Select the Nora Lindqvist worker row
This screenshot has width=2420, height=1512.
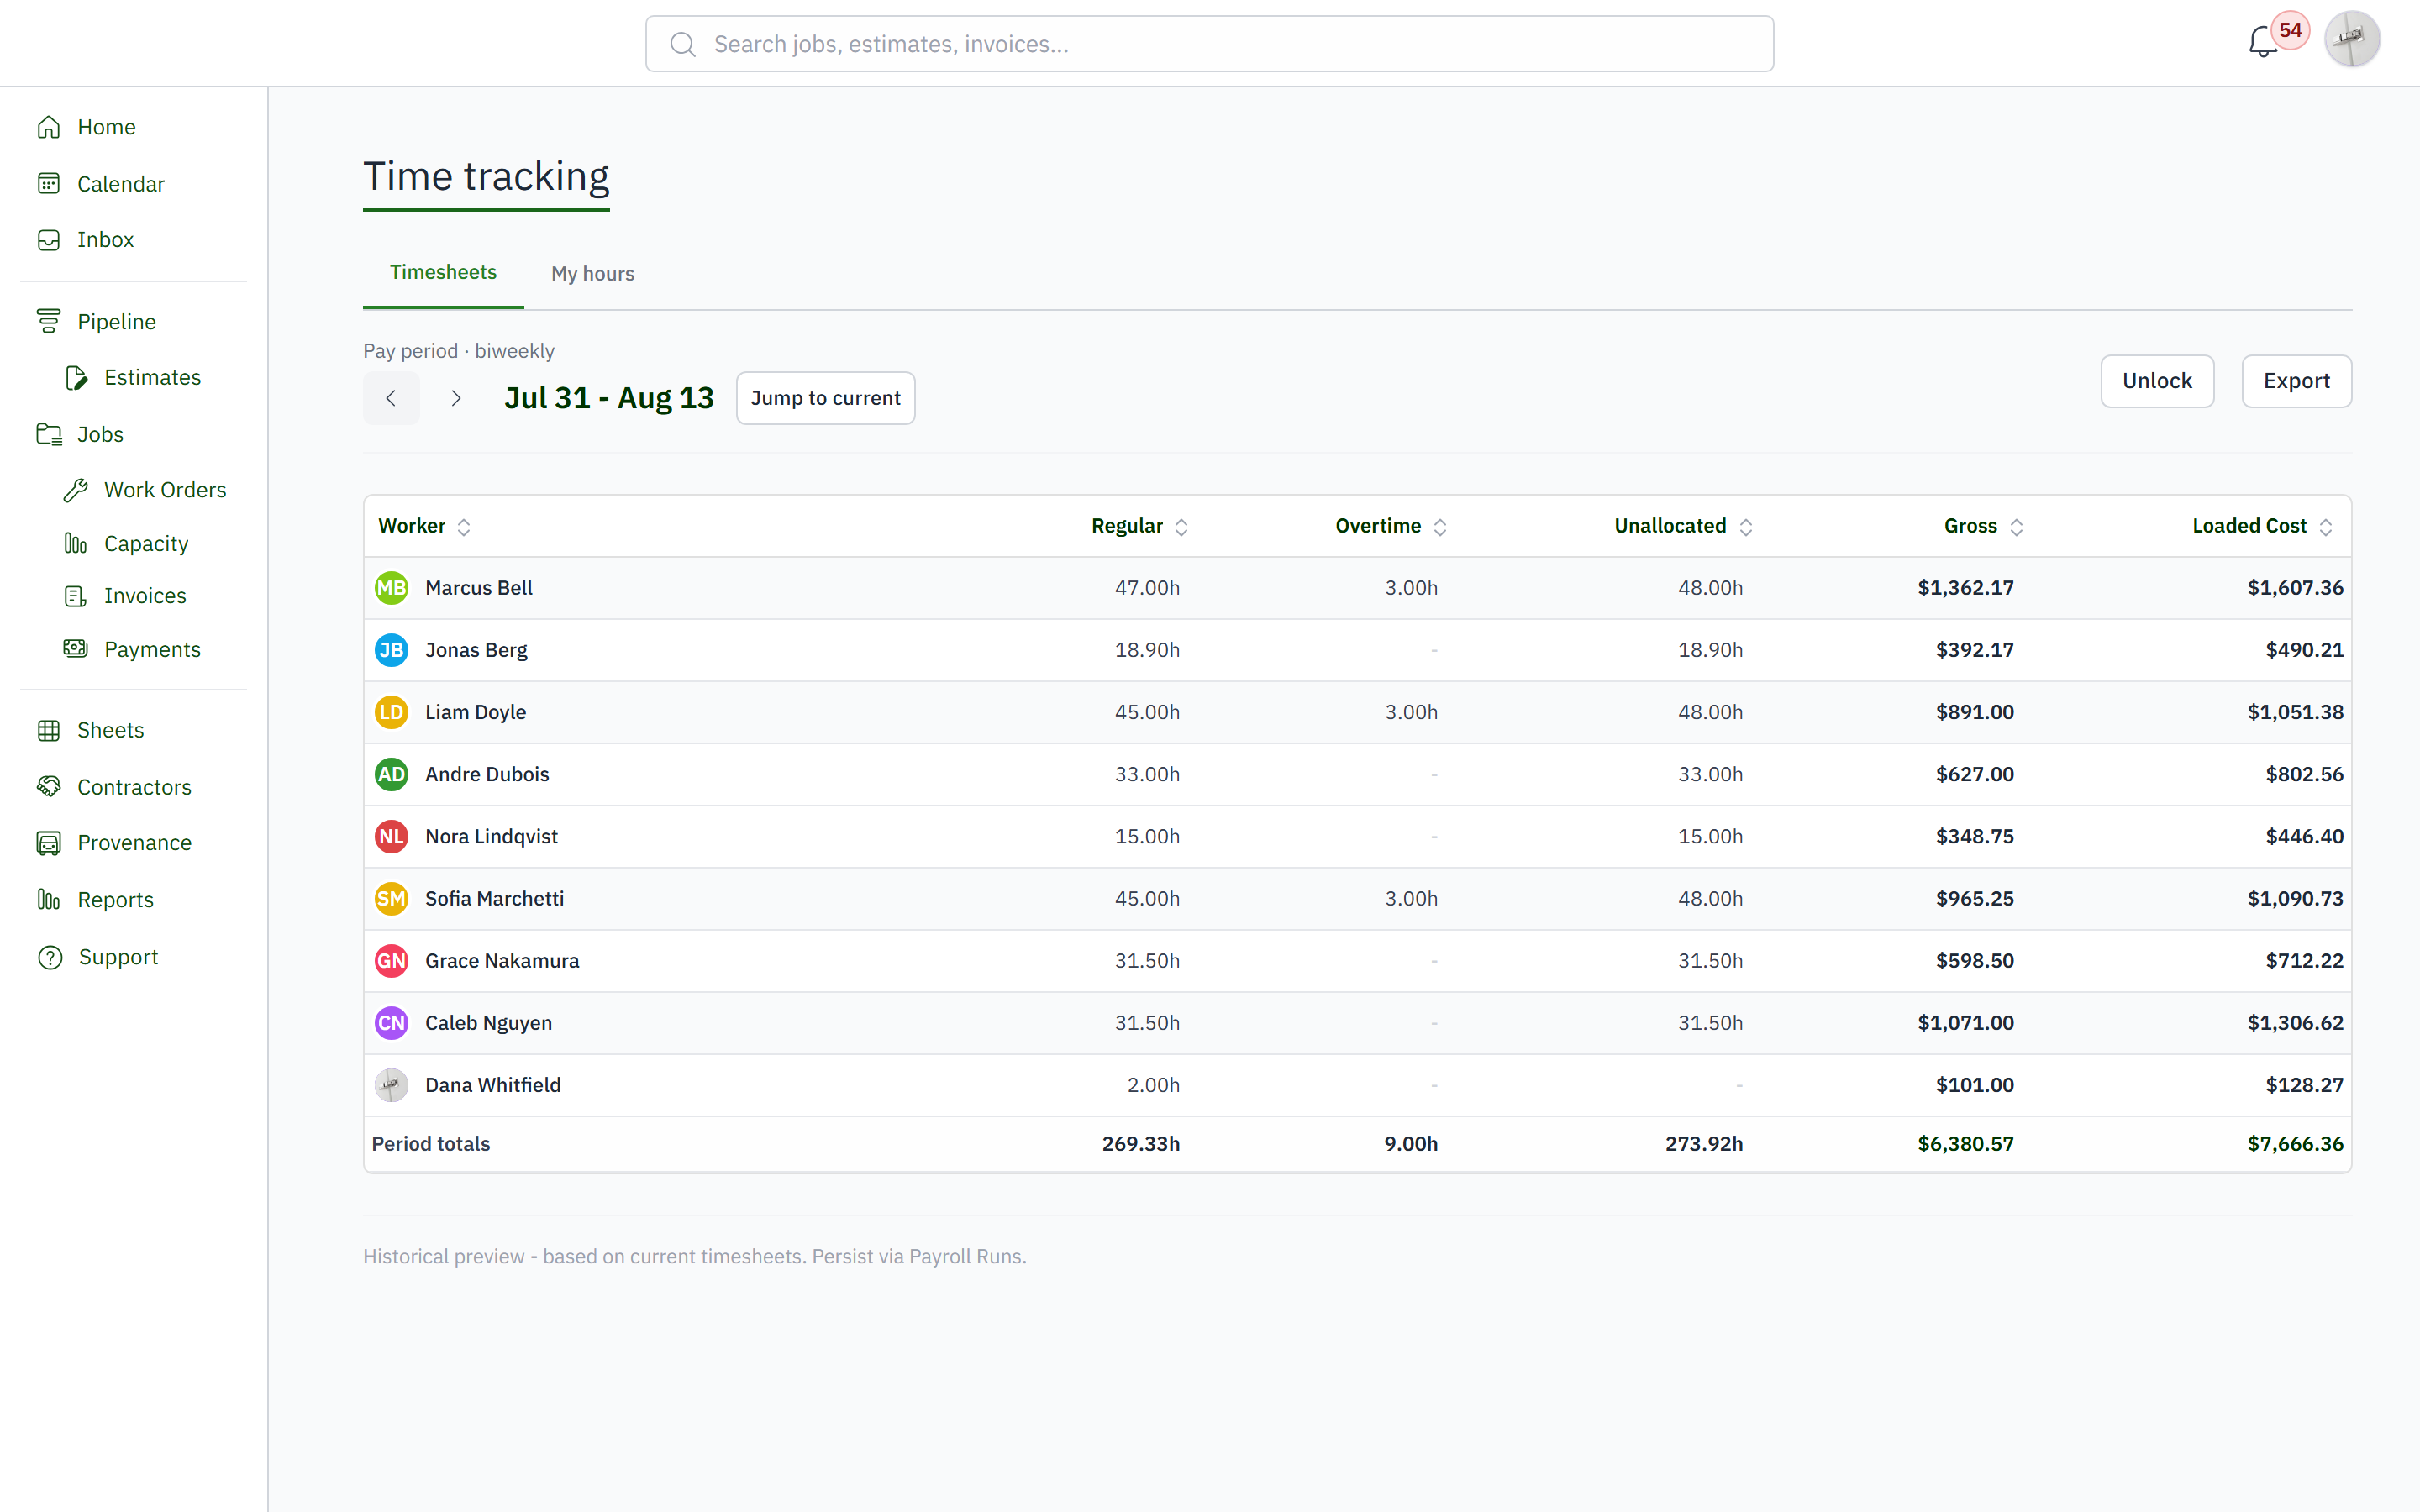point(1357,836)
